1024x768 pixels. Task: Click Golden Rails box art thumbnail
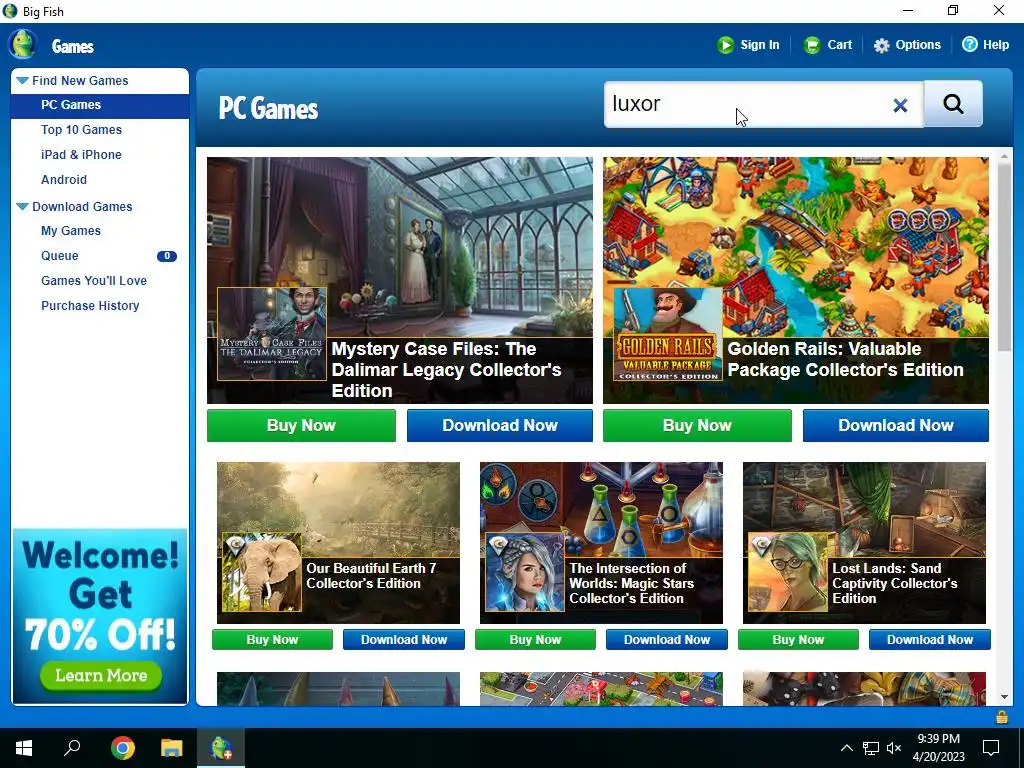tap(667, 334)
